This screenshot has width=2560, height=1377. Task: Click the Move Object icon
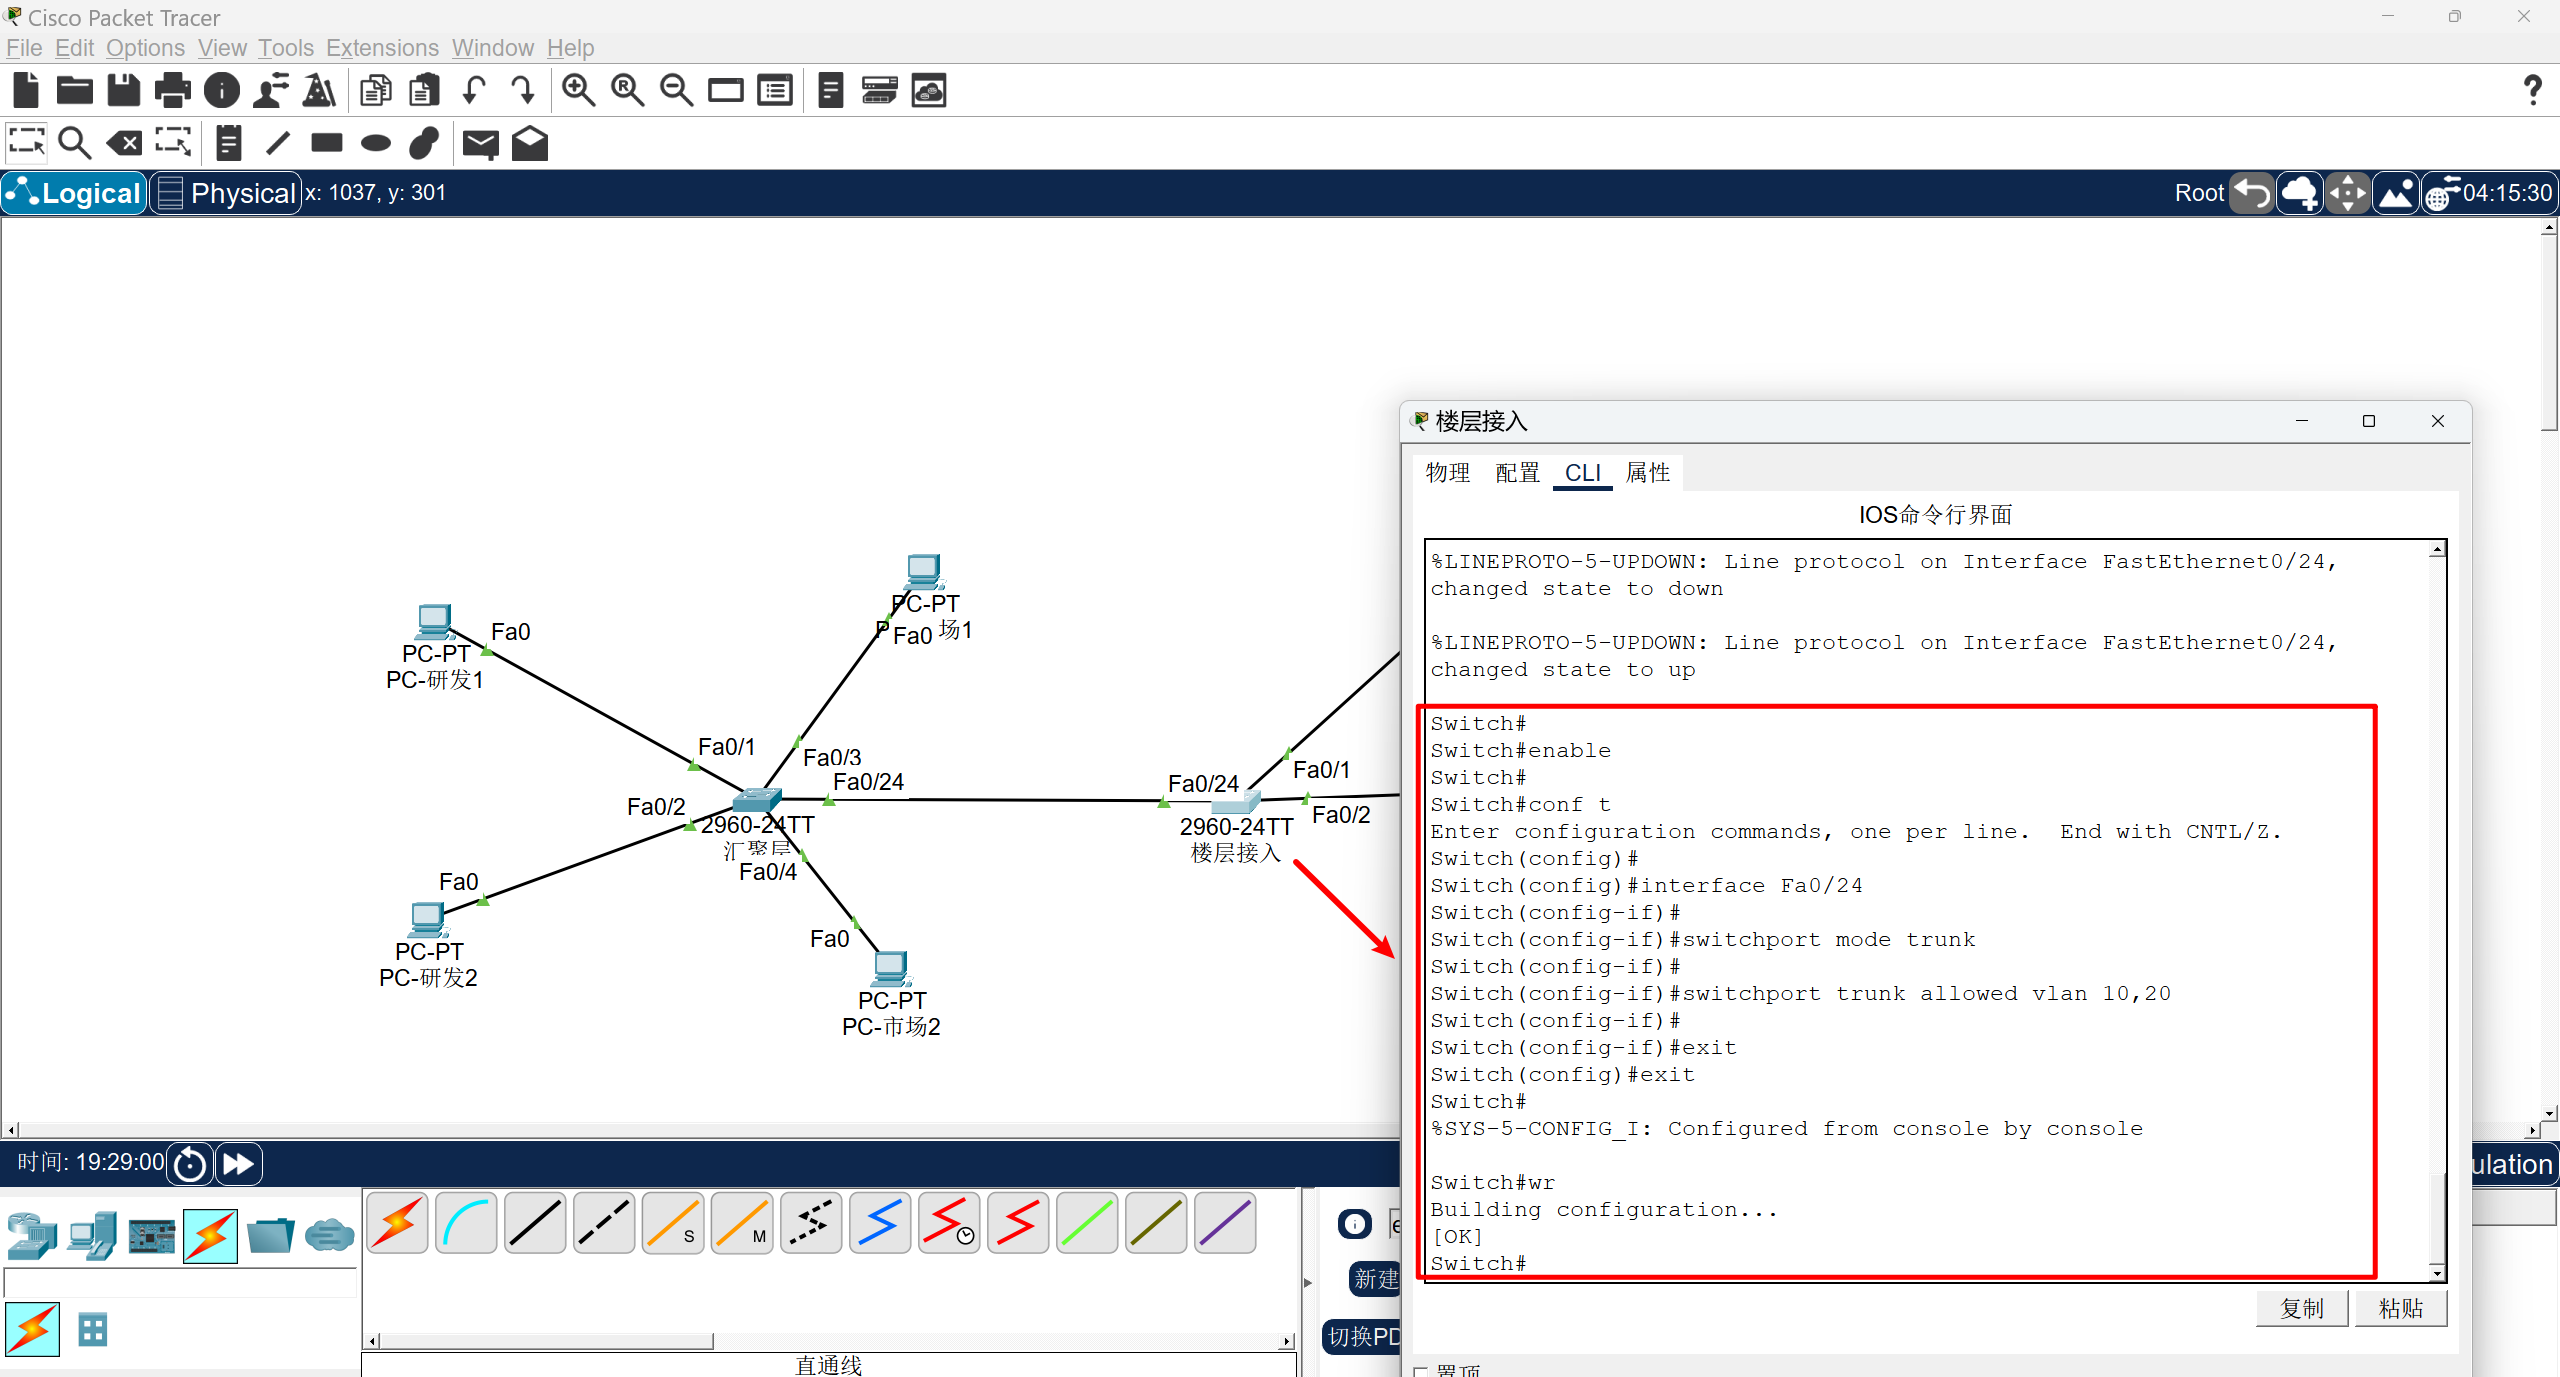pyautogui.click(x=2347, y=193)
